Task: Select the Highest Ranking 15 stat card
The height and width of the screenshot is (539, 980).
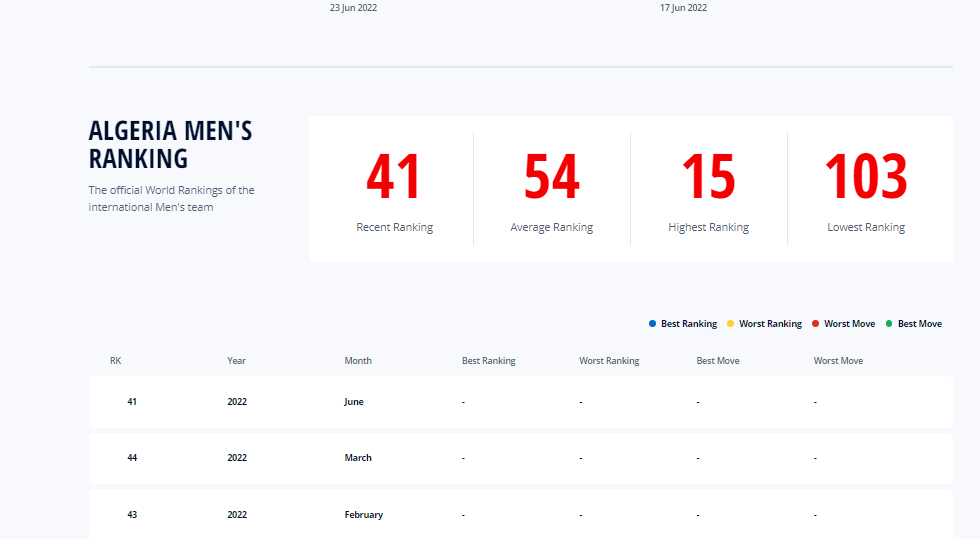Action: (x=708, y=190)
